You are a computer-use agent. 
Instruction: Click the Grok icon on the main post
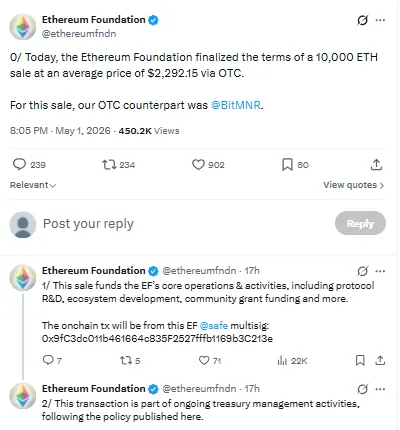tap(363, 20)
